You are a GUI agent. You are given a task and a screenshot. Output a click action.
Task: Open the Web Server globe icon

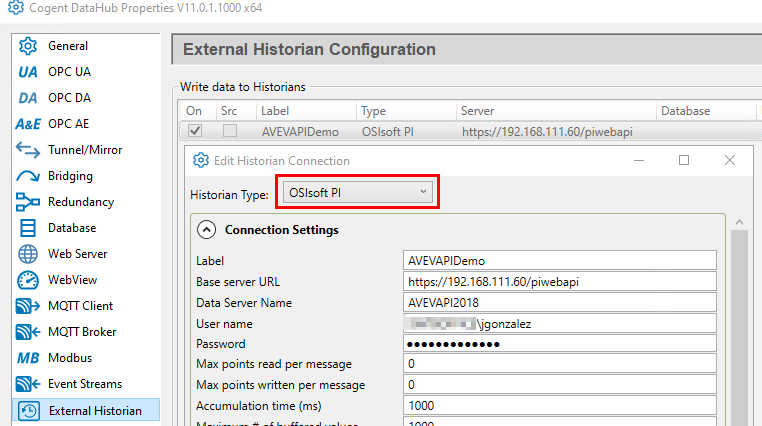28,254
